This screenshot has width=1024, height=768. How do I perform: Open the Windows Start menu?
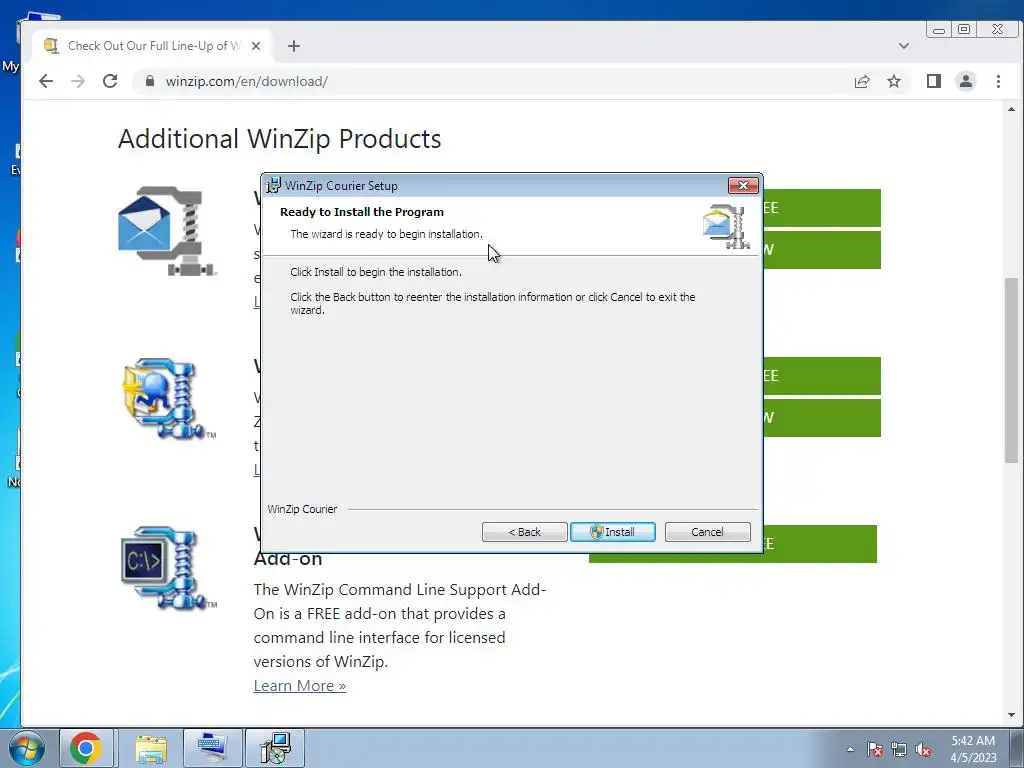(x=27, y=748)
